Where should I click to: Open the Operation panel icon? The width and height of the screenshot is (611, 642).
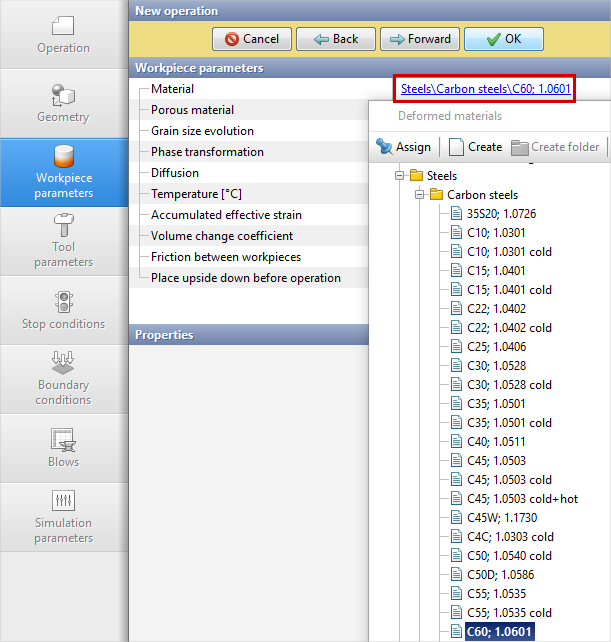63,25
